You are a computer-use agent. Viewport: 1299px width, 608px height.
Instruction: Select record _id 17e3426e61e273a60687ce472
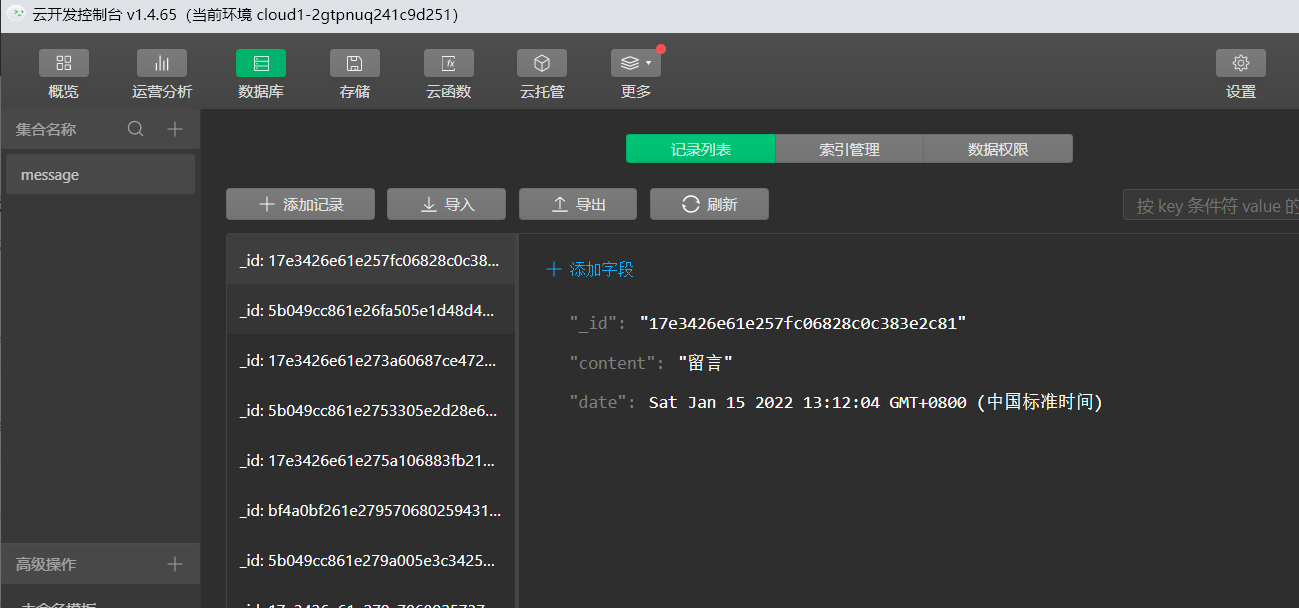pyautogui.click(x=371, y=360)
